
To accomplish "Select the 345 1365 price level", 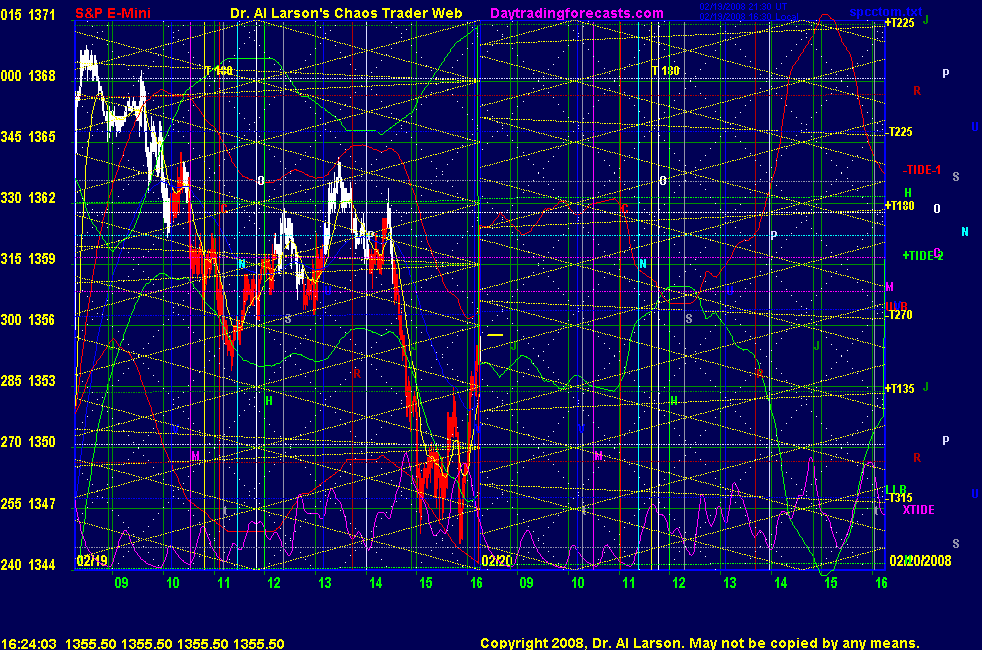I will 28,137.
